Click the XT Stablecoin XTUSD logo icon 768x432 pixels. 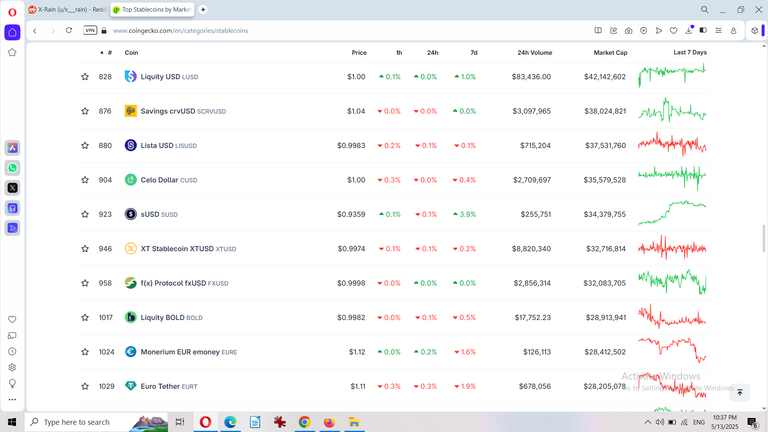[x=130, y=249]
